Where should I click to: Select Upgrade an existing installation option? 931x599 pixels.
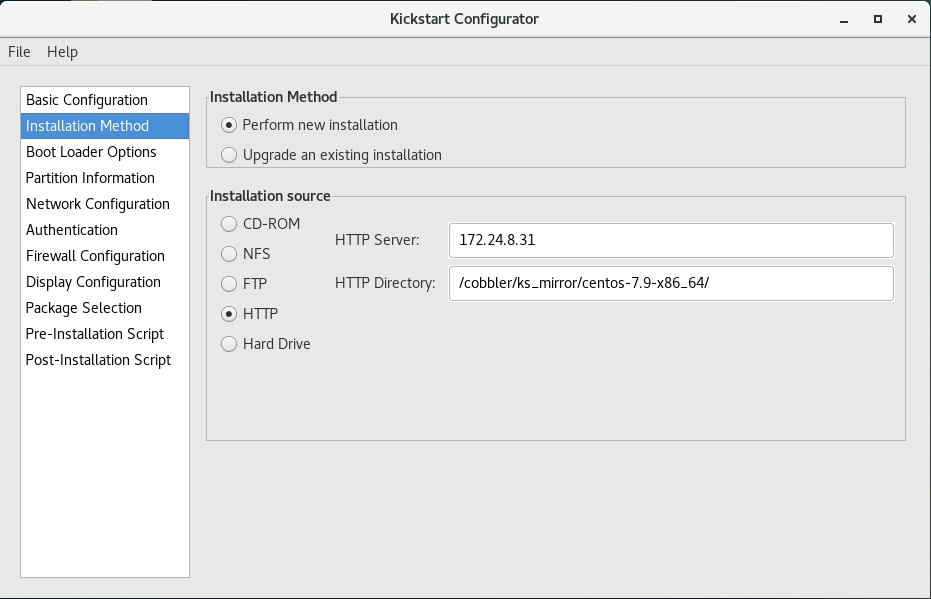pos(230,155)
